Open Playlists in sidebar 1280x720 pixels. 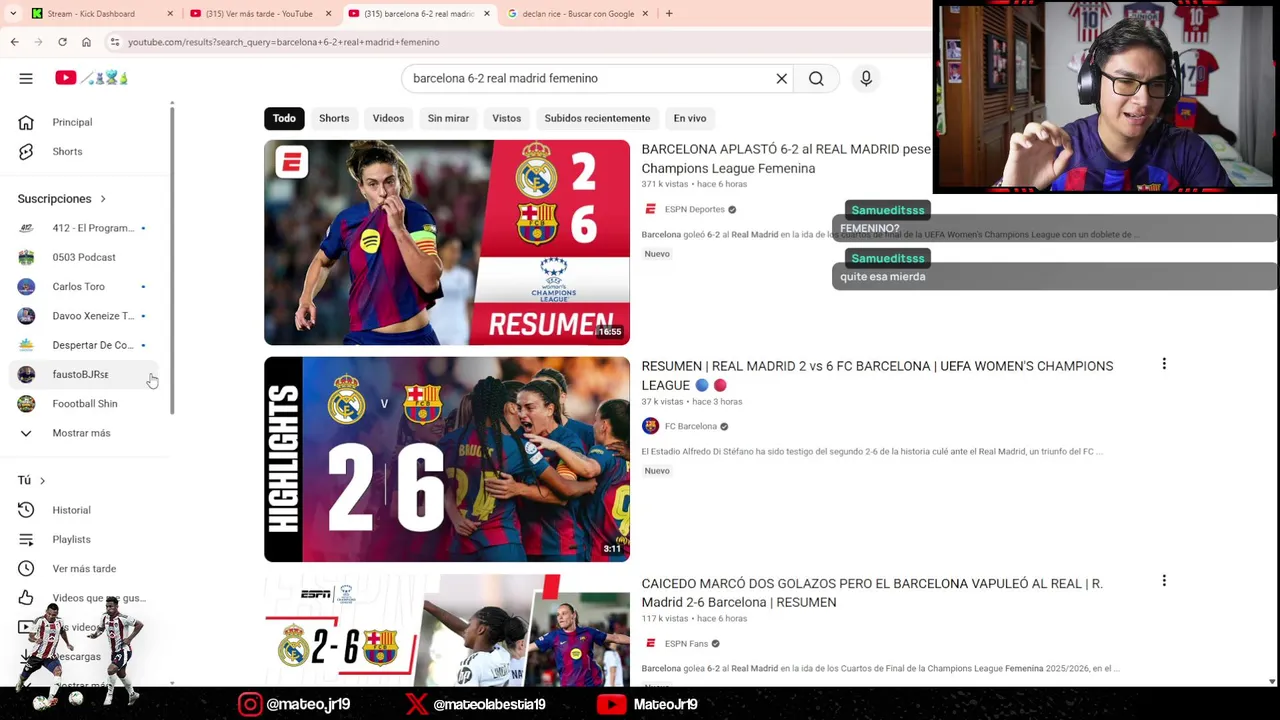(x=85, y=539)
